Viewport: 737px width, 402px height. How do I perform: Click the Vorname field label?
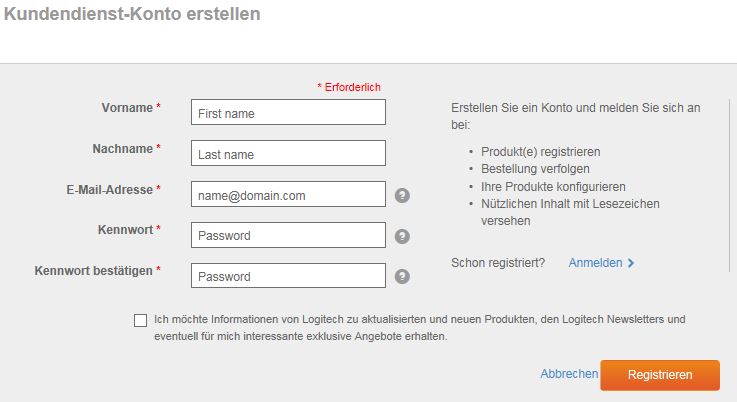click(x=127, y=108)
